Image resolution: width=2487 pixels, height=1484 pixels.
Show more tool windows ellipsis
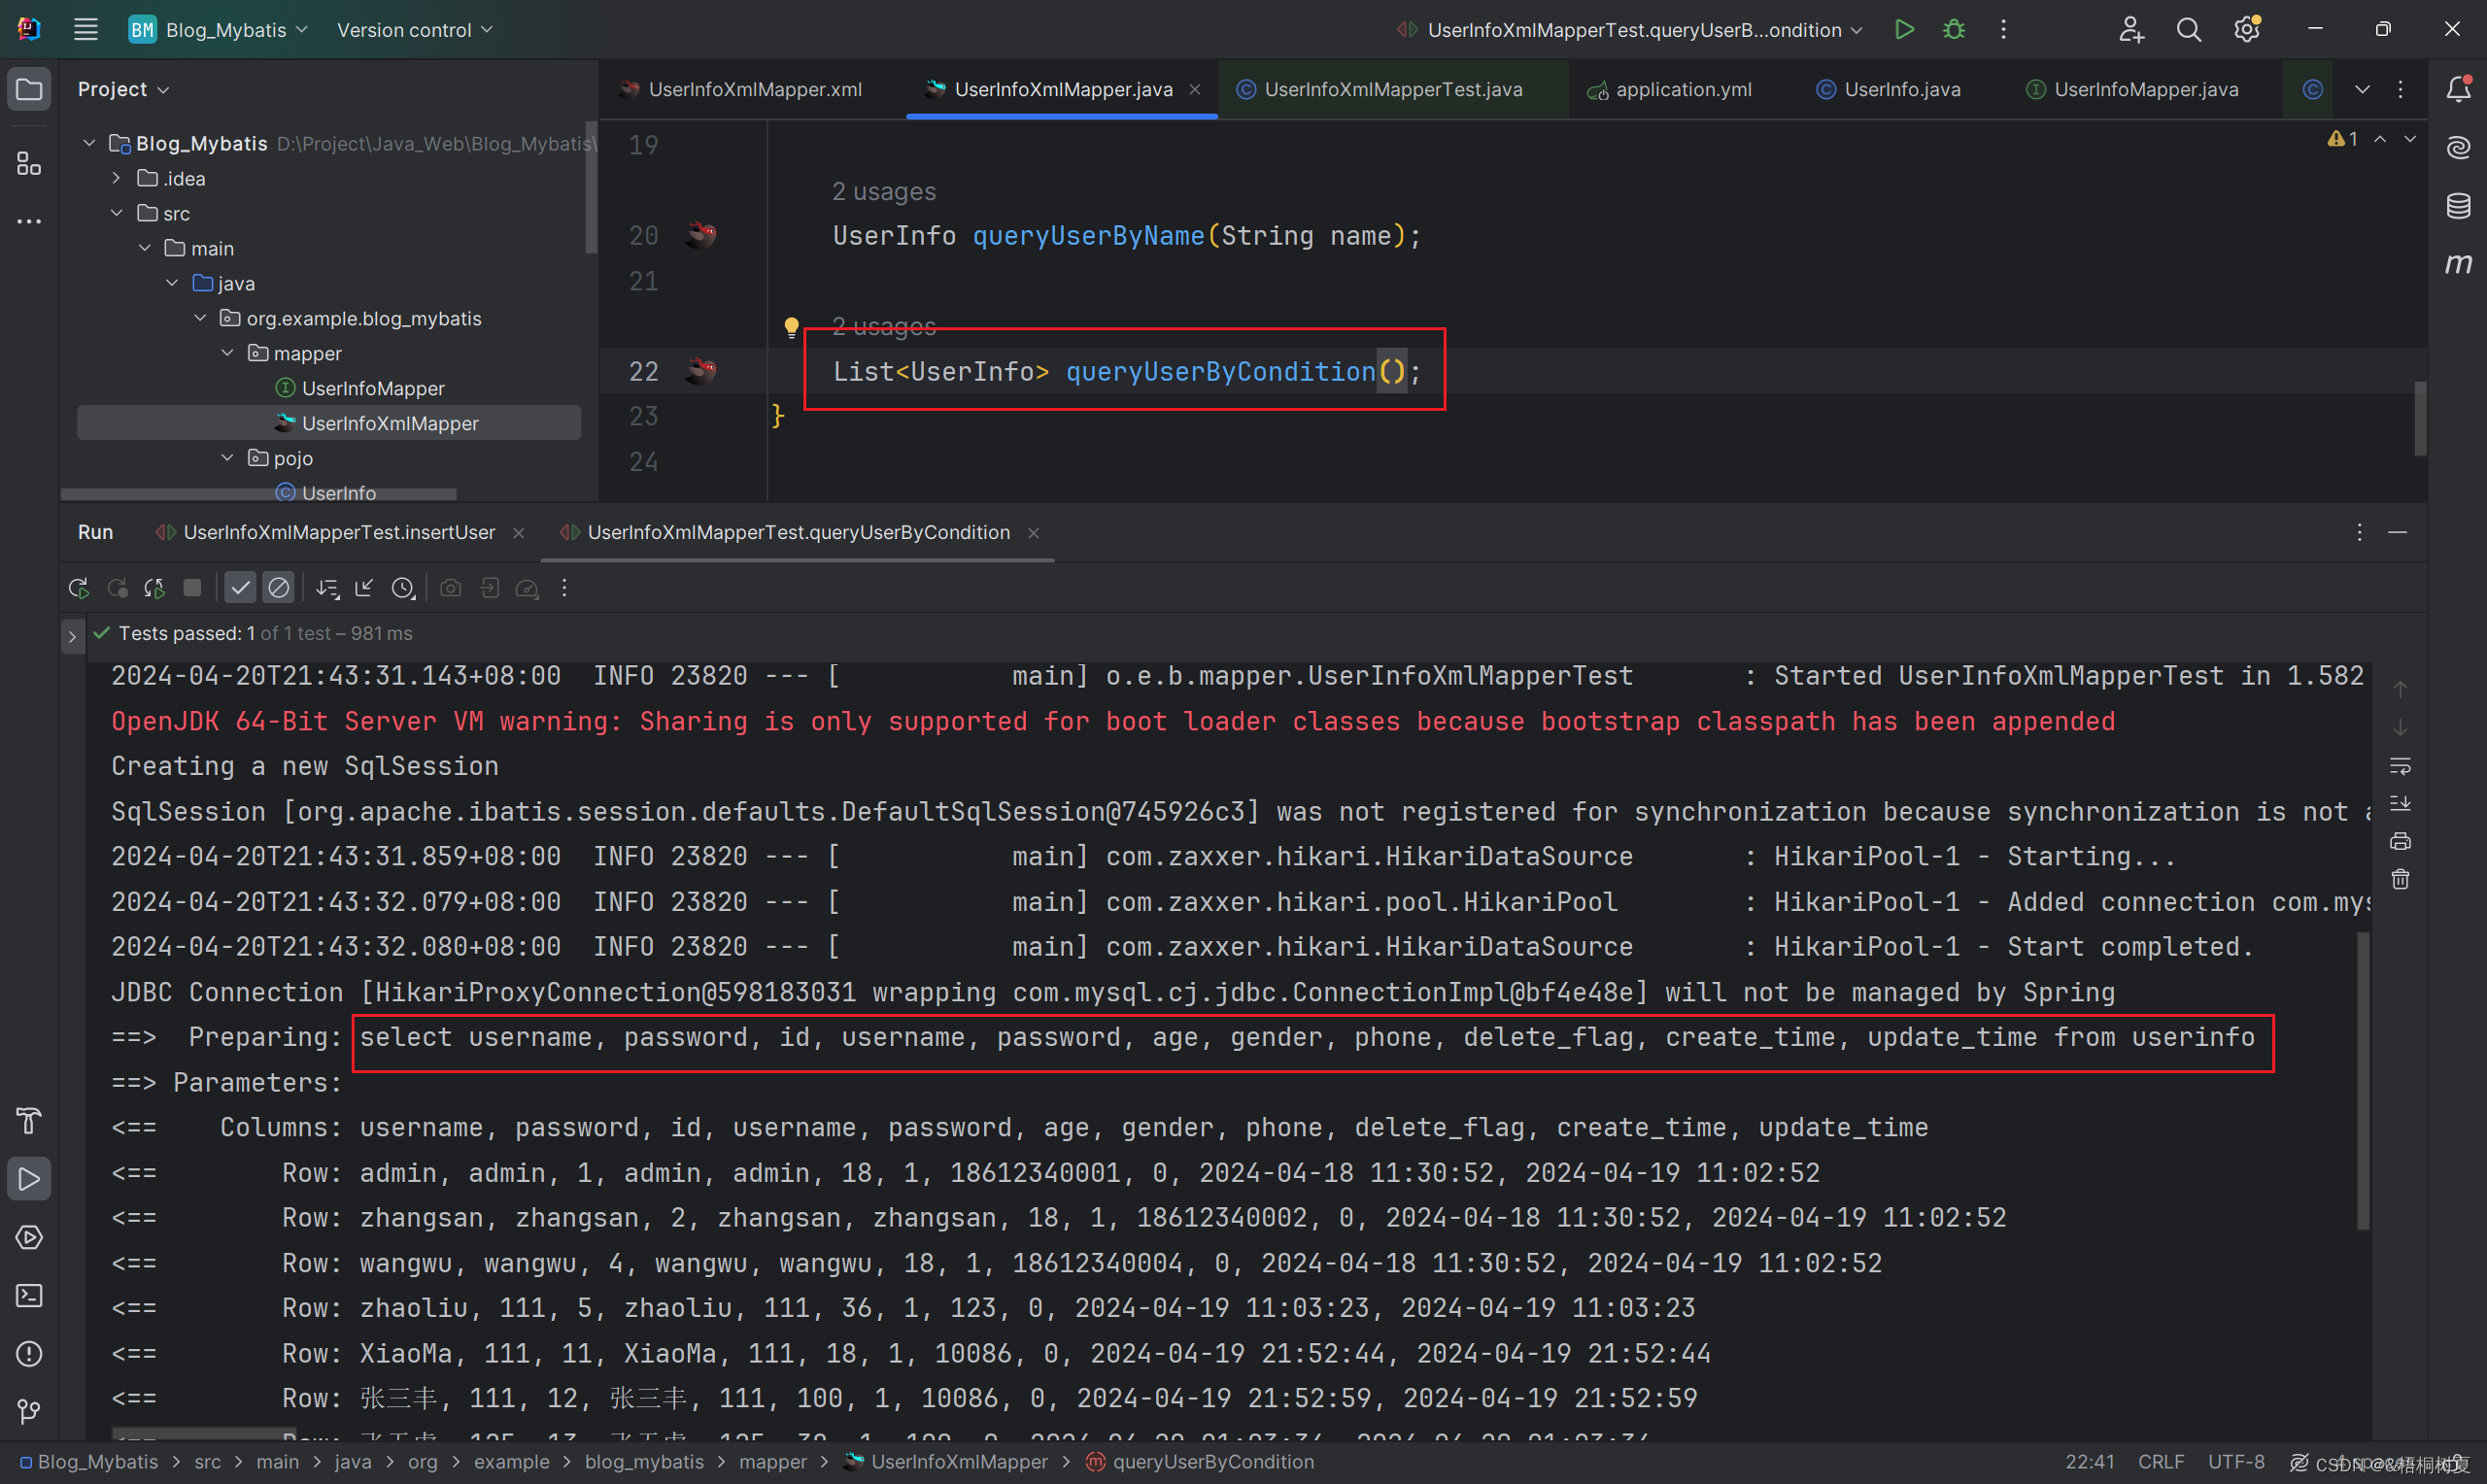click(x=29, y=221)
